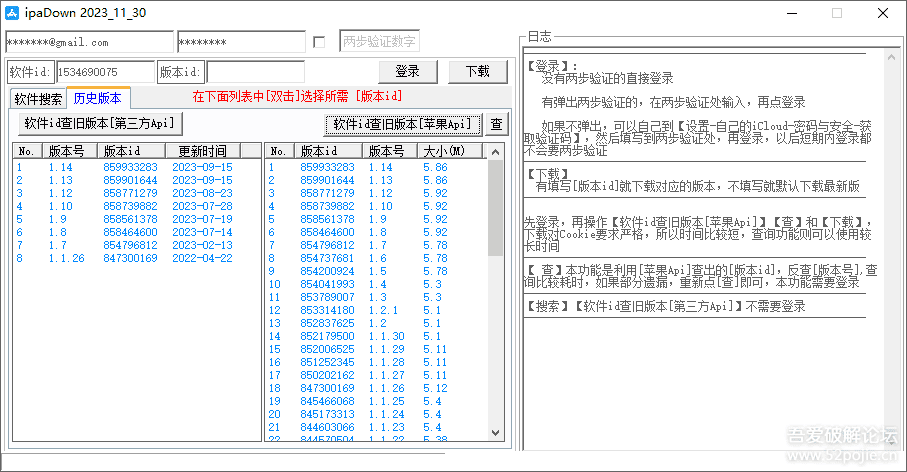Toggle the checkbox next to the password field
The width and height of the screenshot is (907, 472).
pos(319,42)
